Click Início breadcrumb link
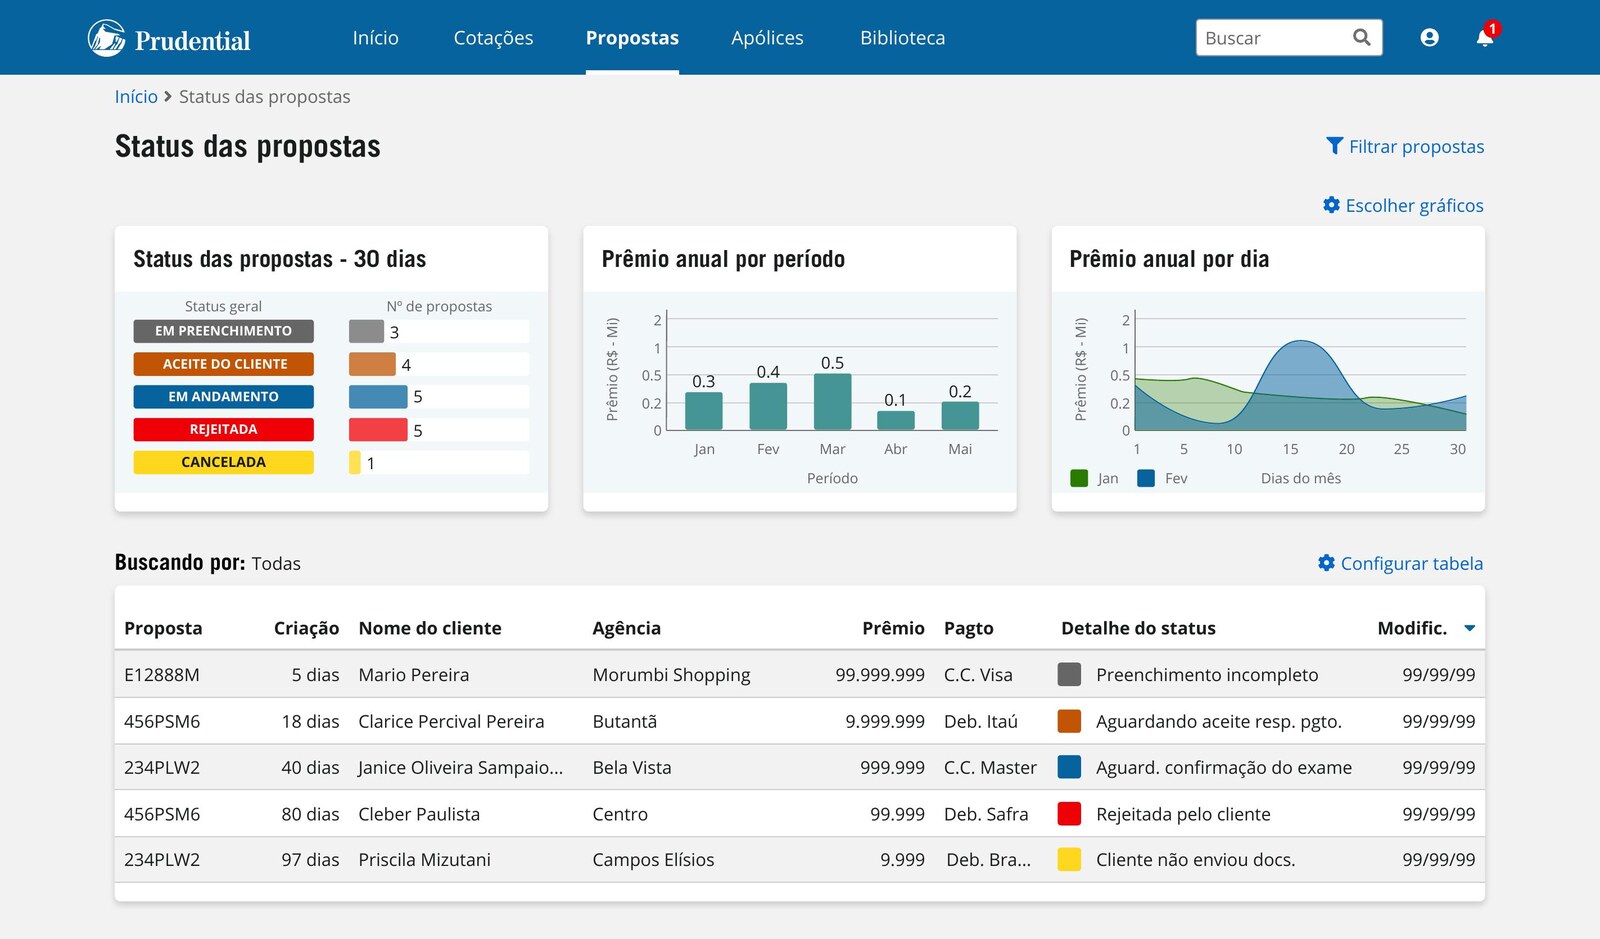The width and height of the screenshot is (1600, 939). point(136,97)
